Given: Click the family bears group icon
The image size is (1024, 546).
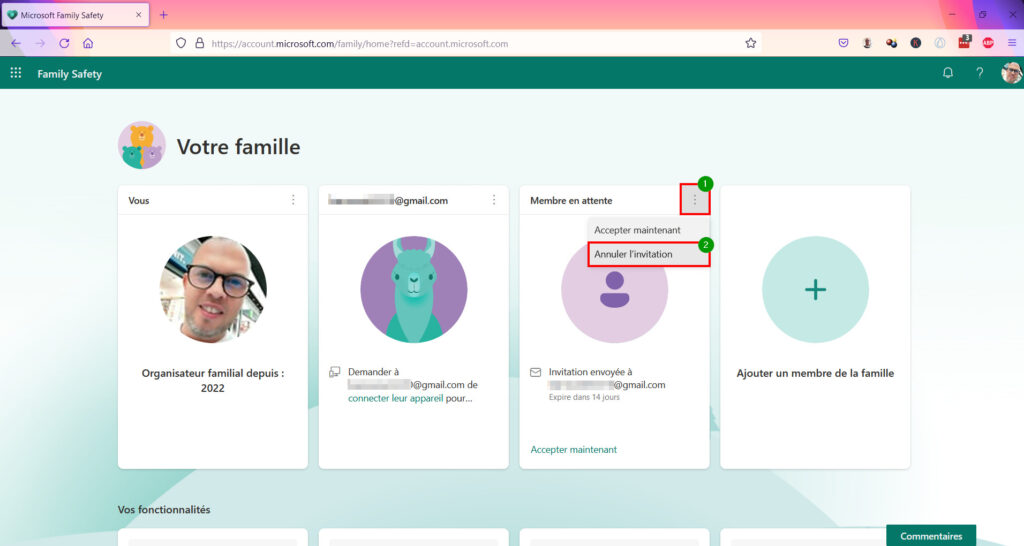Looking at the screenshot, I should 142,145.
